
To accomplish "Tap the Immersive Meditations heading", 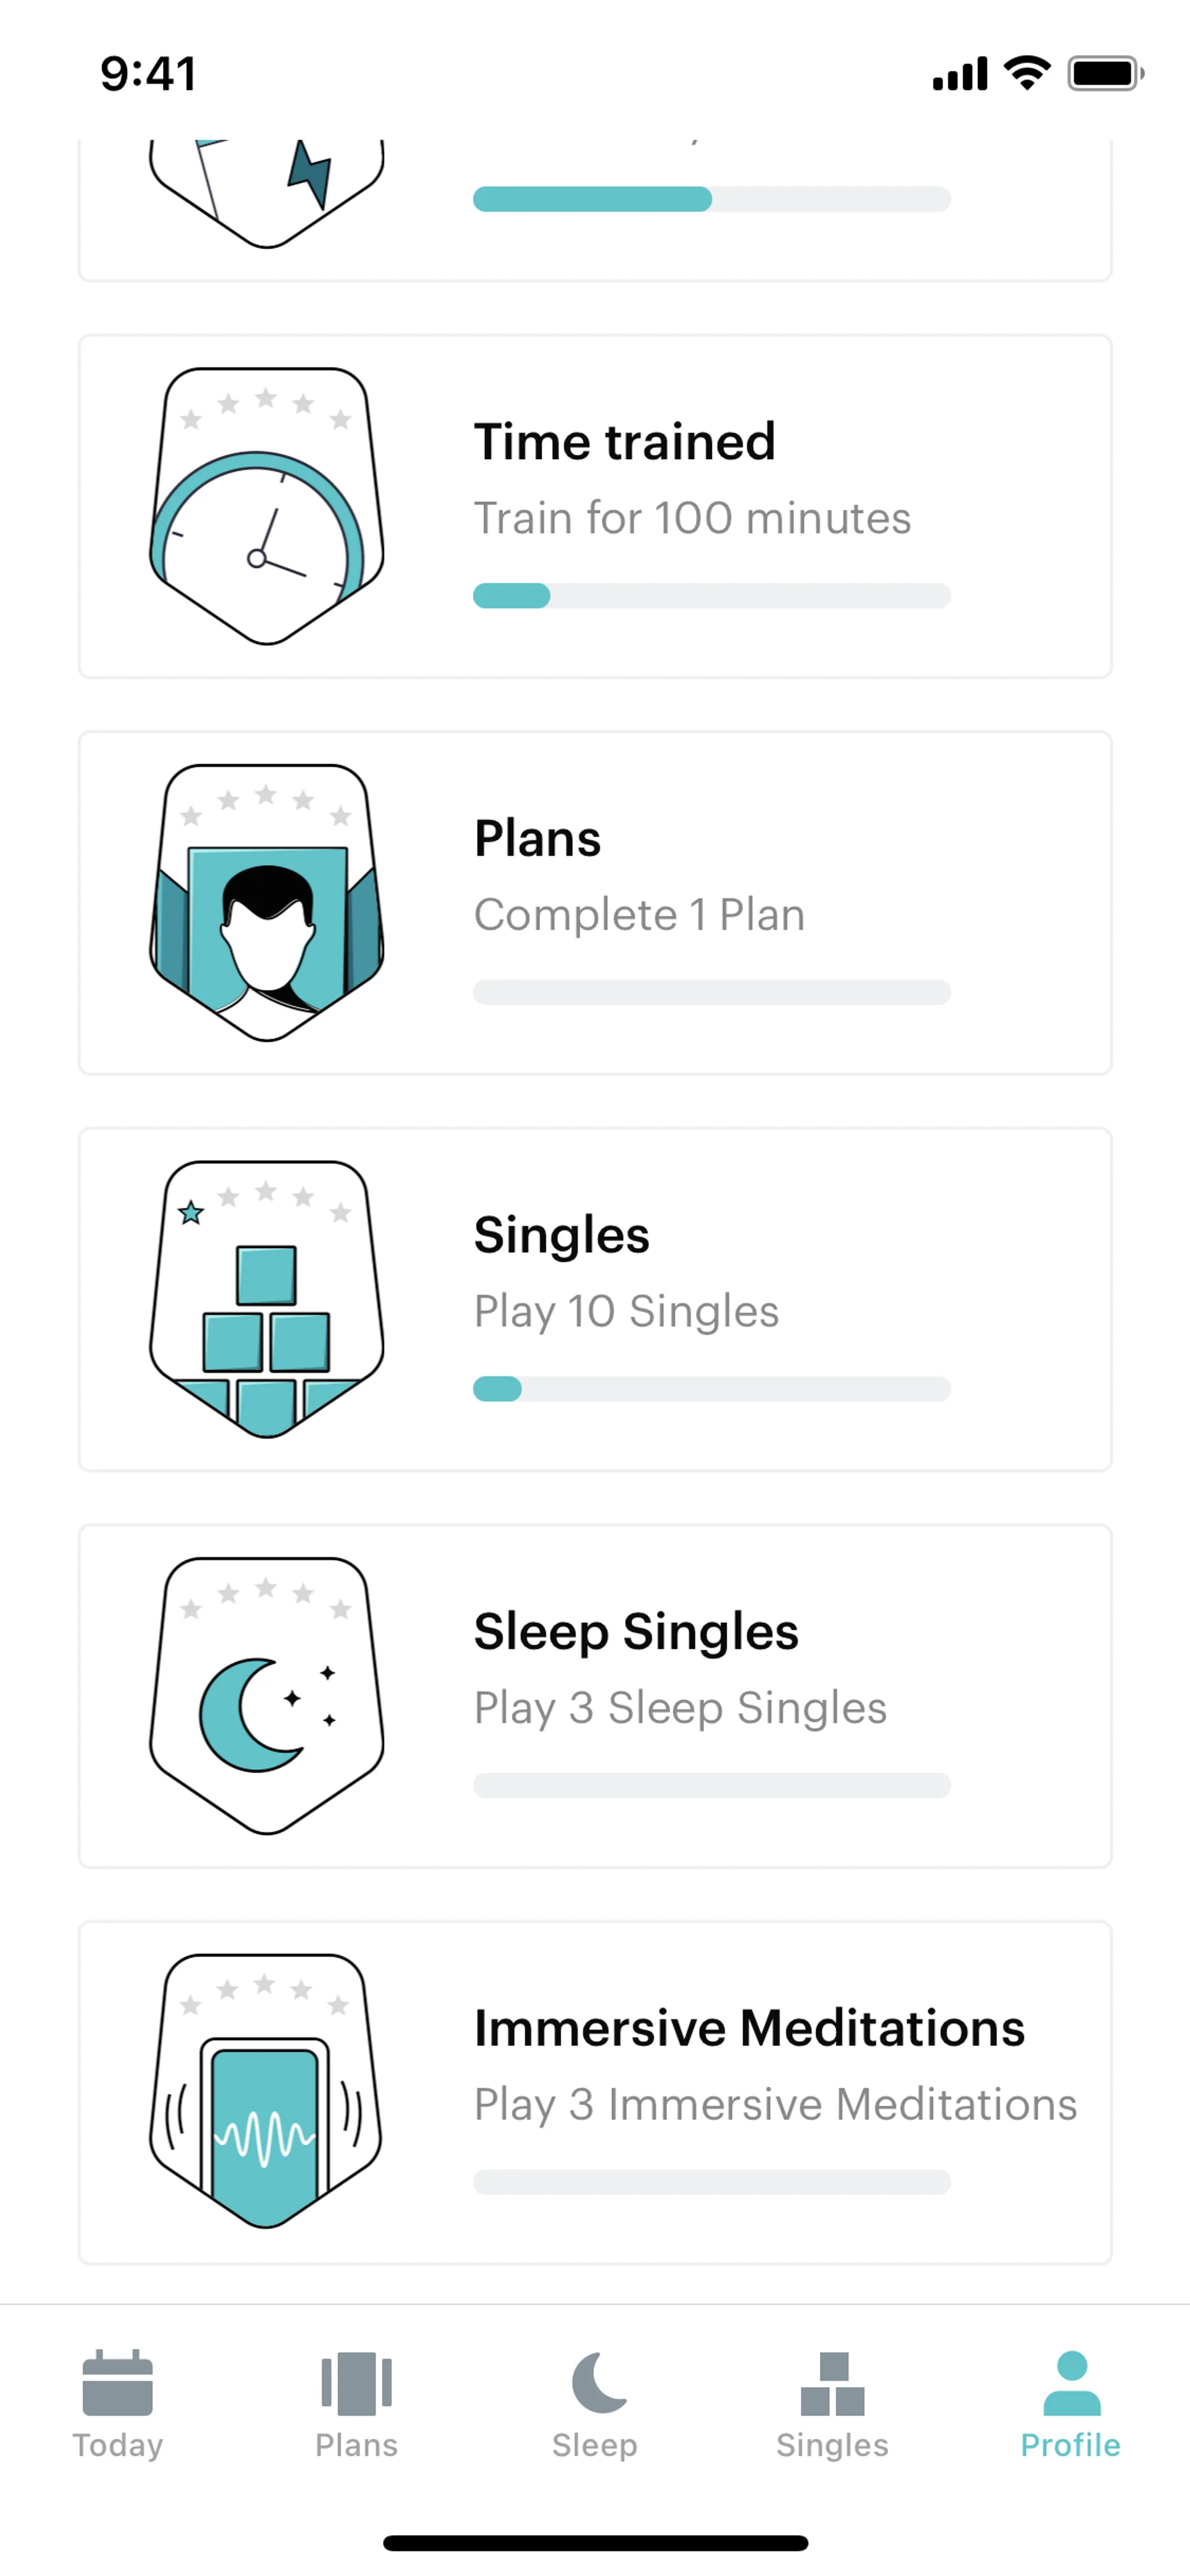I will pos(749,2028).
